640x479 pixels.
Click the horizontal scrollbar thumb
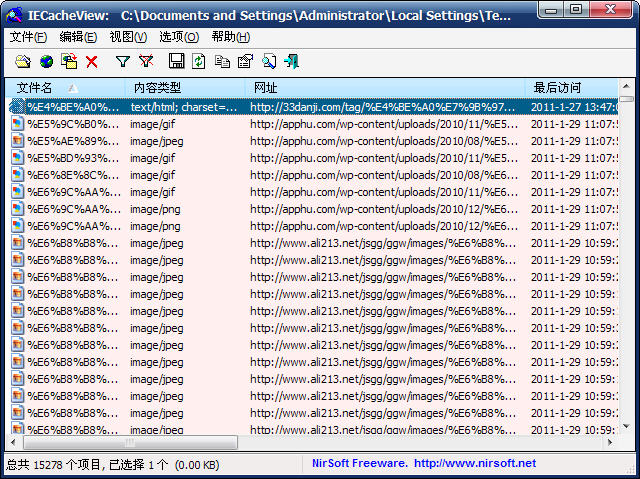pyautogui.click(x=130, y=442)
